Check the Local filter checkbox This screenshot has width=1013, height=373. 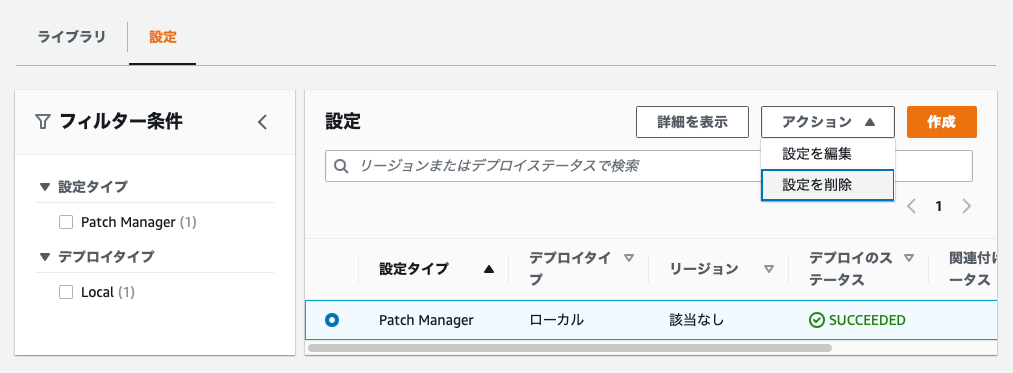[66, 292]
